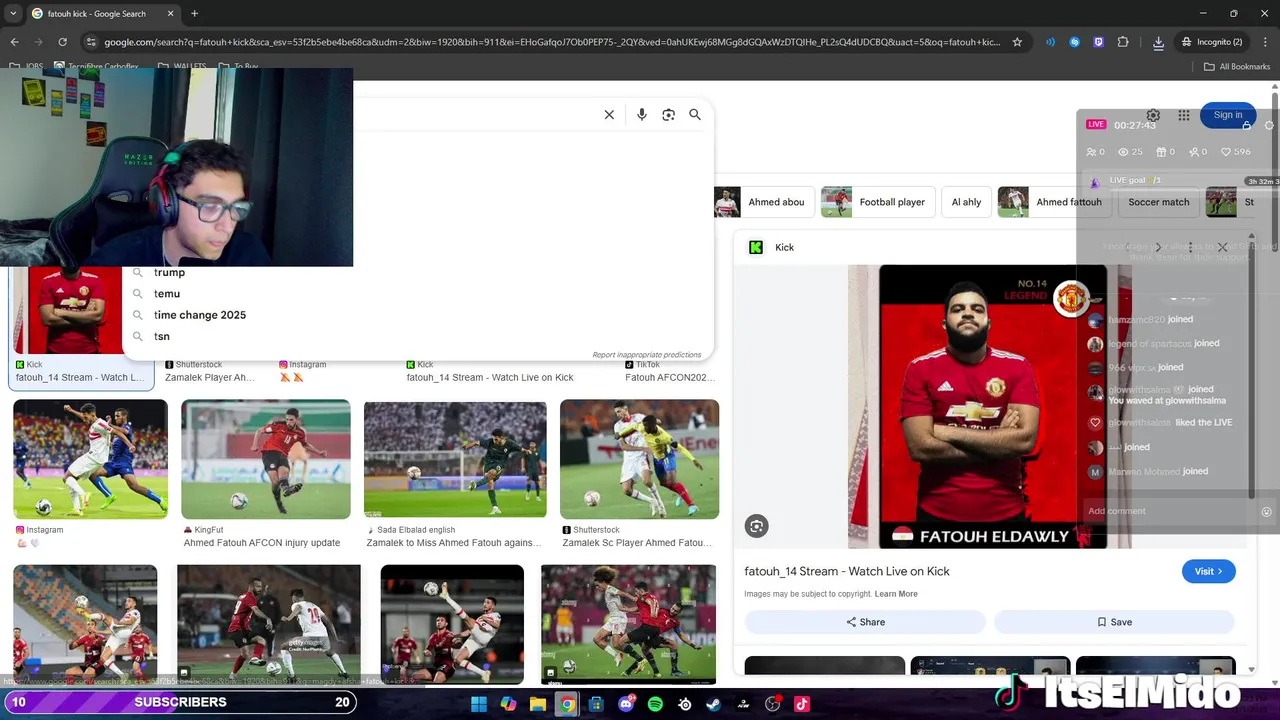Filter by Ahmed fattouh chip

pyautogui.click(x=1054, y=202)
